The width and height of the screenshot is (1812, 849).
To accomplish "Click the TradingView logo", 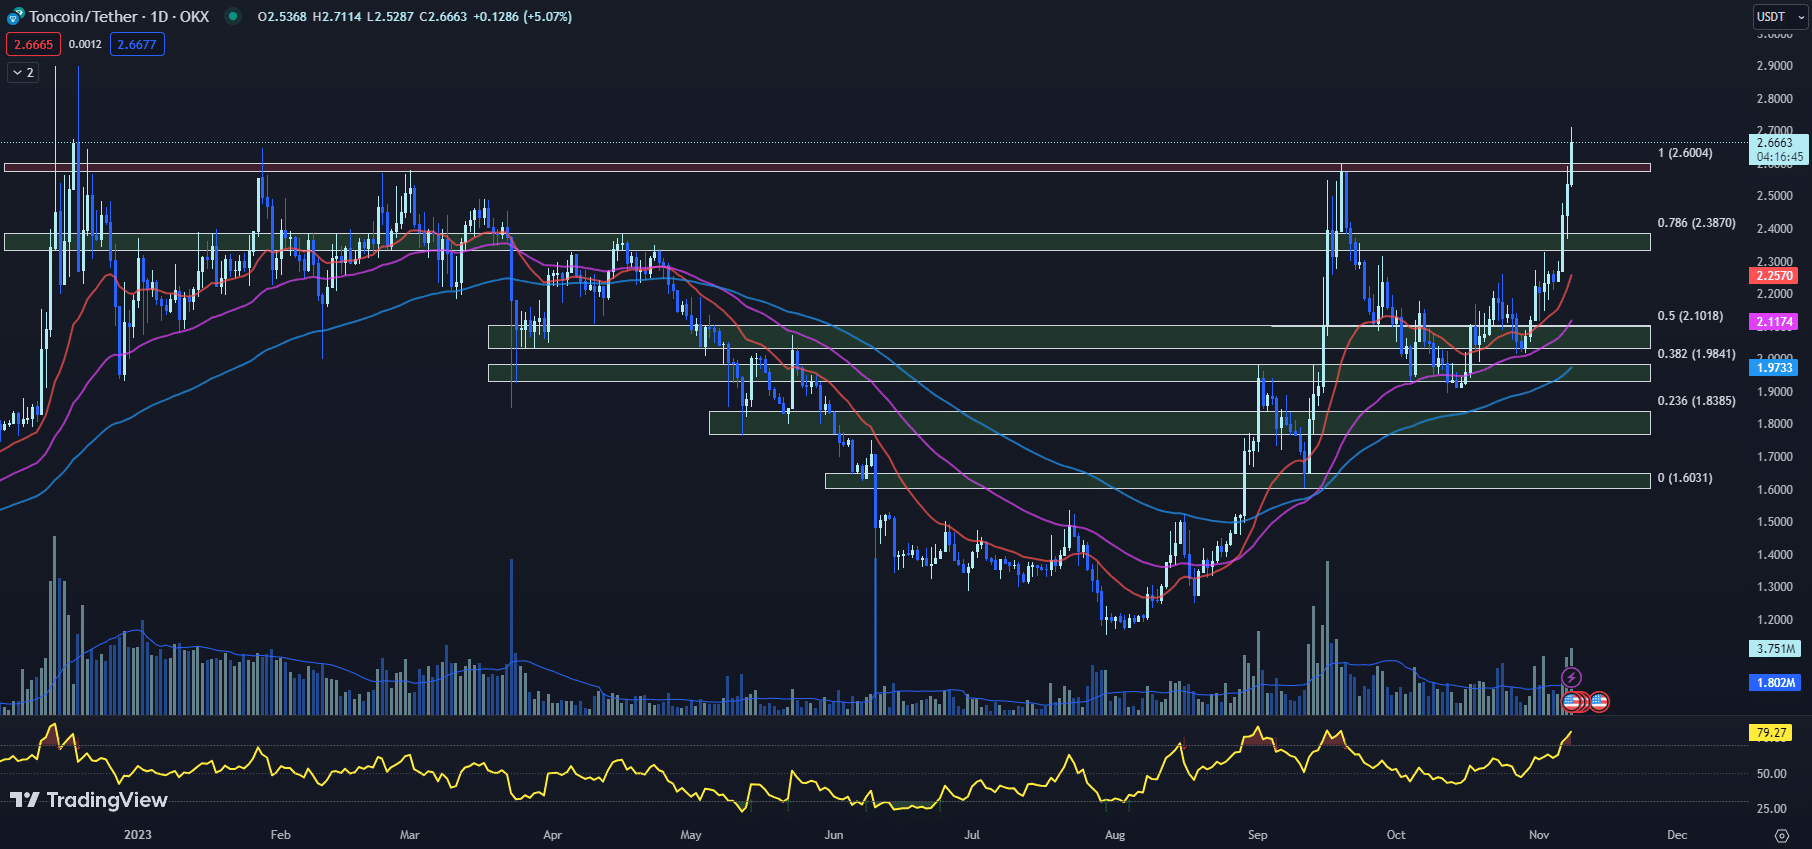I will pos(89,800).
